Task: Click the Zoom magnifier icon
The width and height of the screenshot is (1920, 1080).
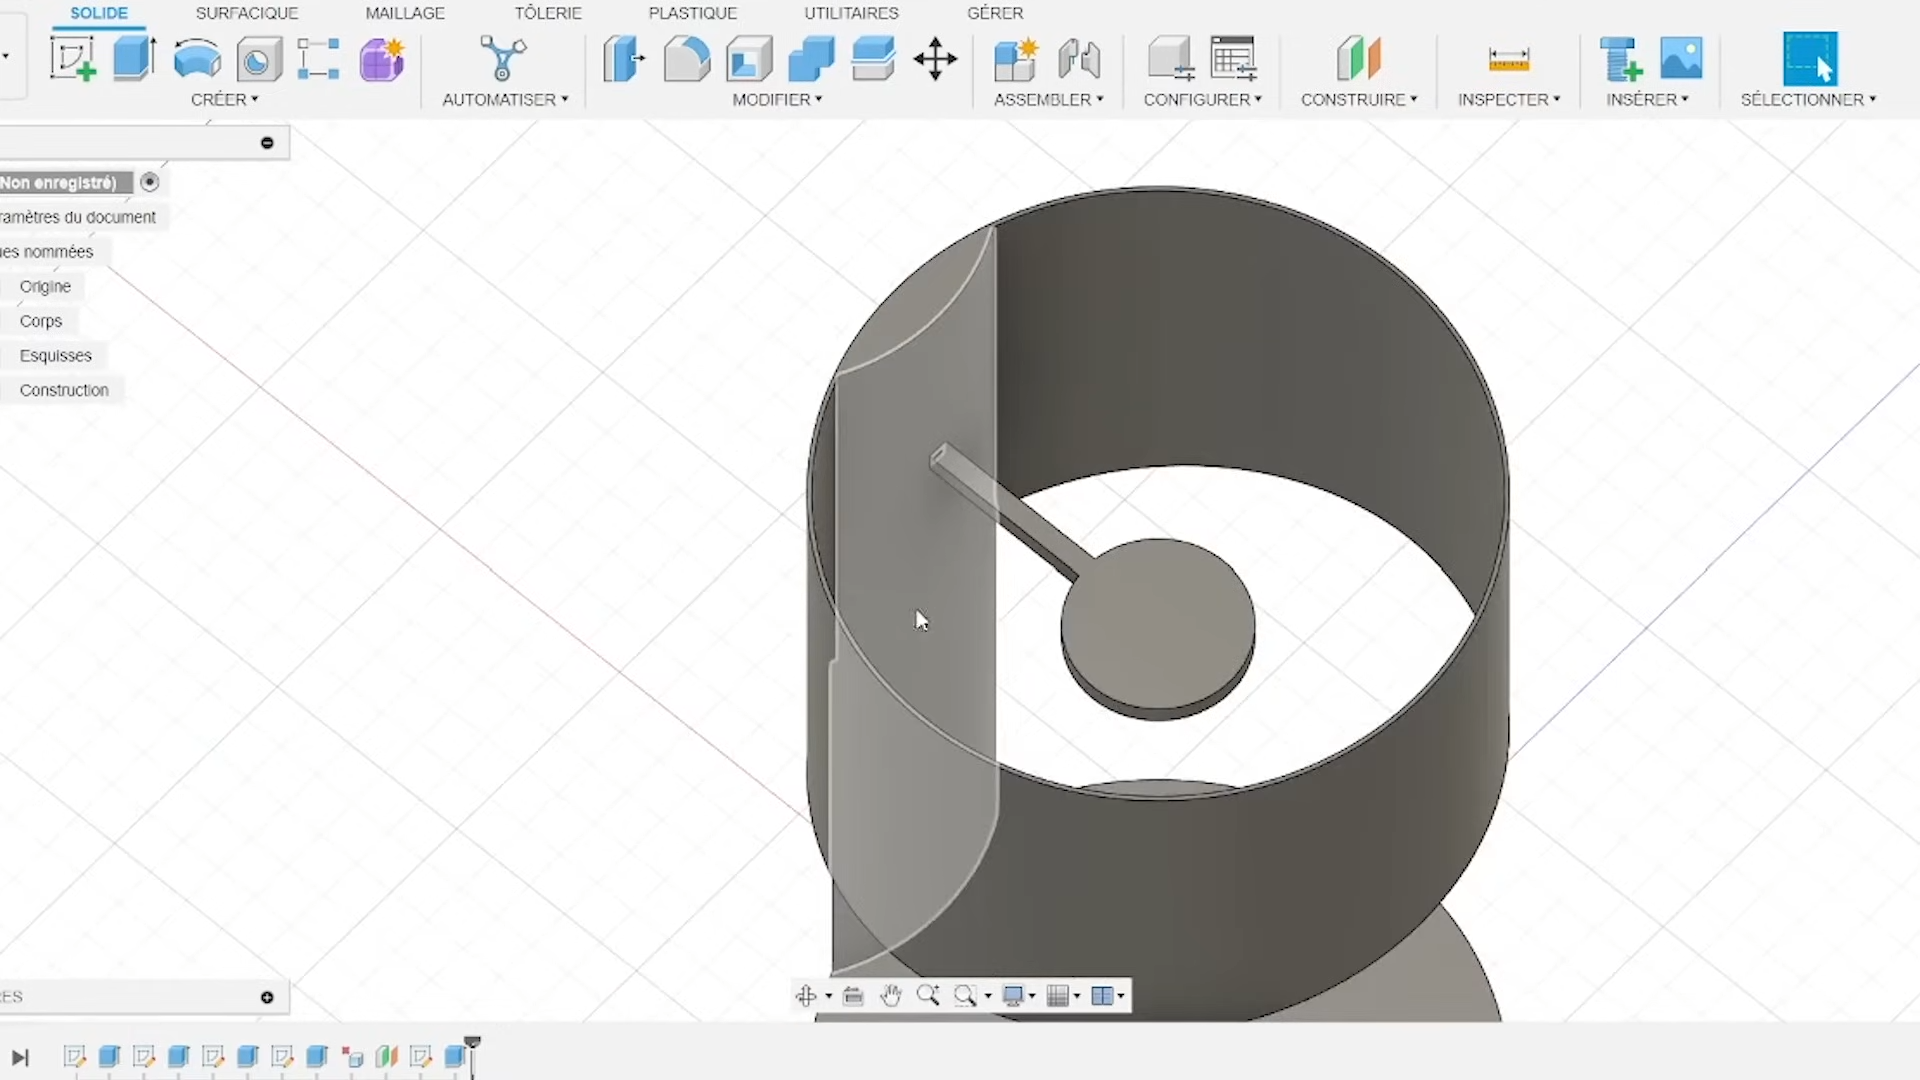Action: click(x=928, y=995)
